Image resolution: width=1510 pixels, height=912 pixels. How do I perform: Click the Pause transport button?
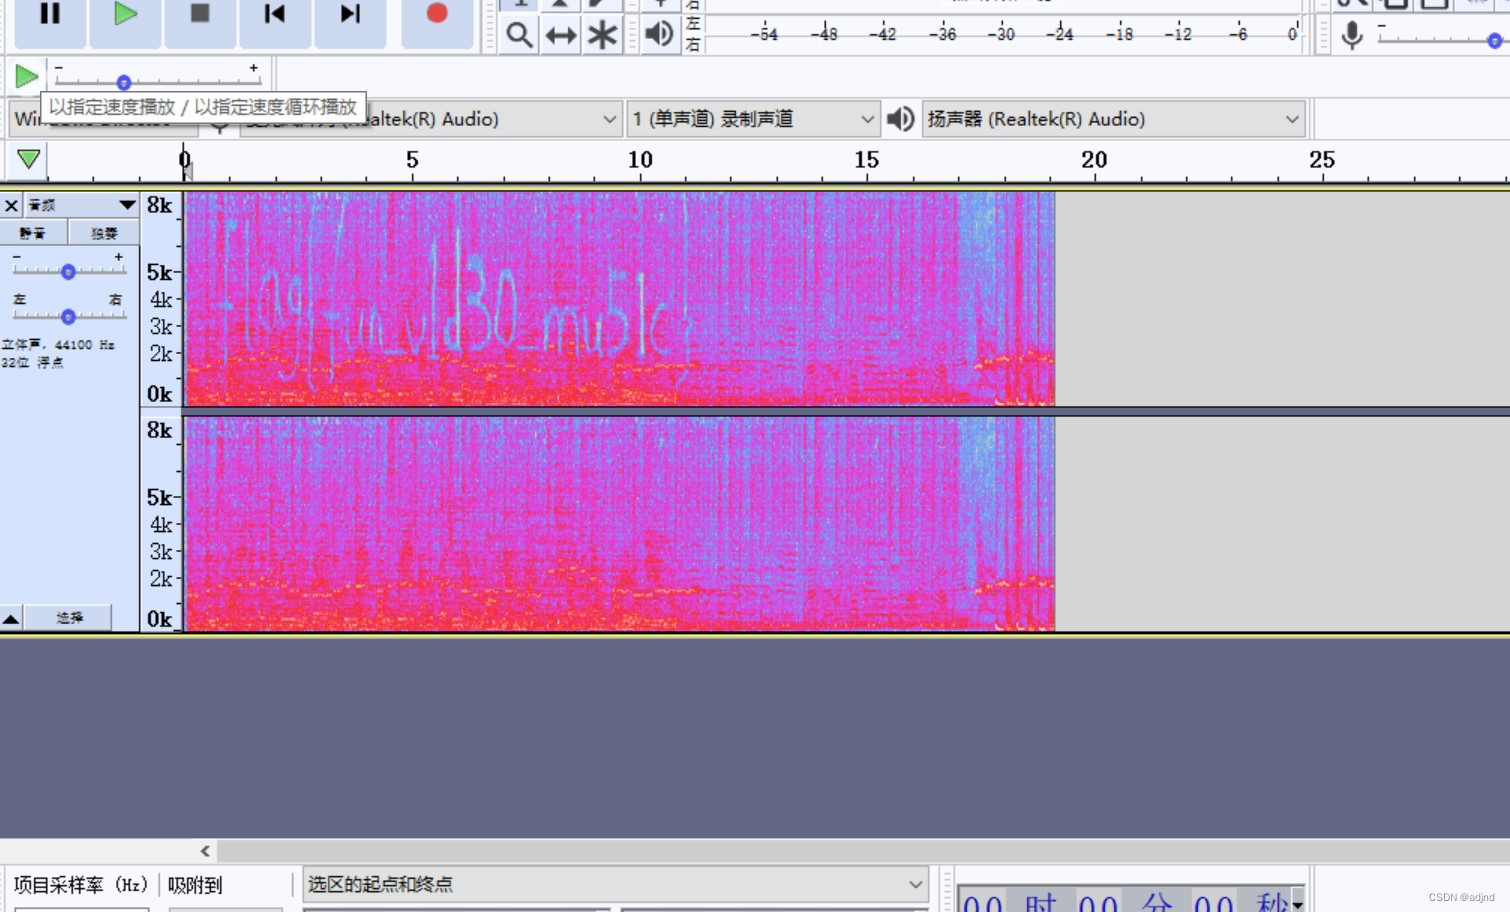(x=49, y=16)
